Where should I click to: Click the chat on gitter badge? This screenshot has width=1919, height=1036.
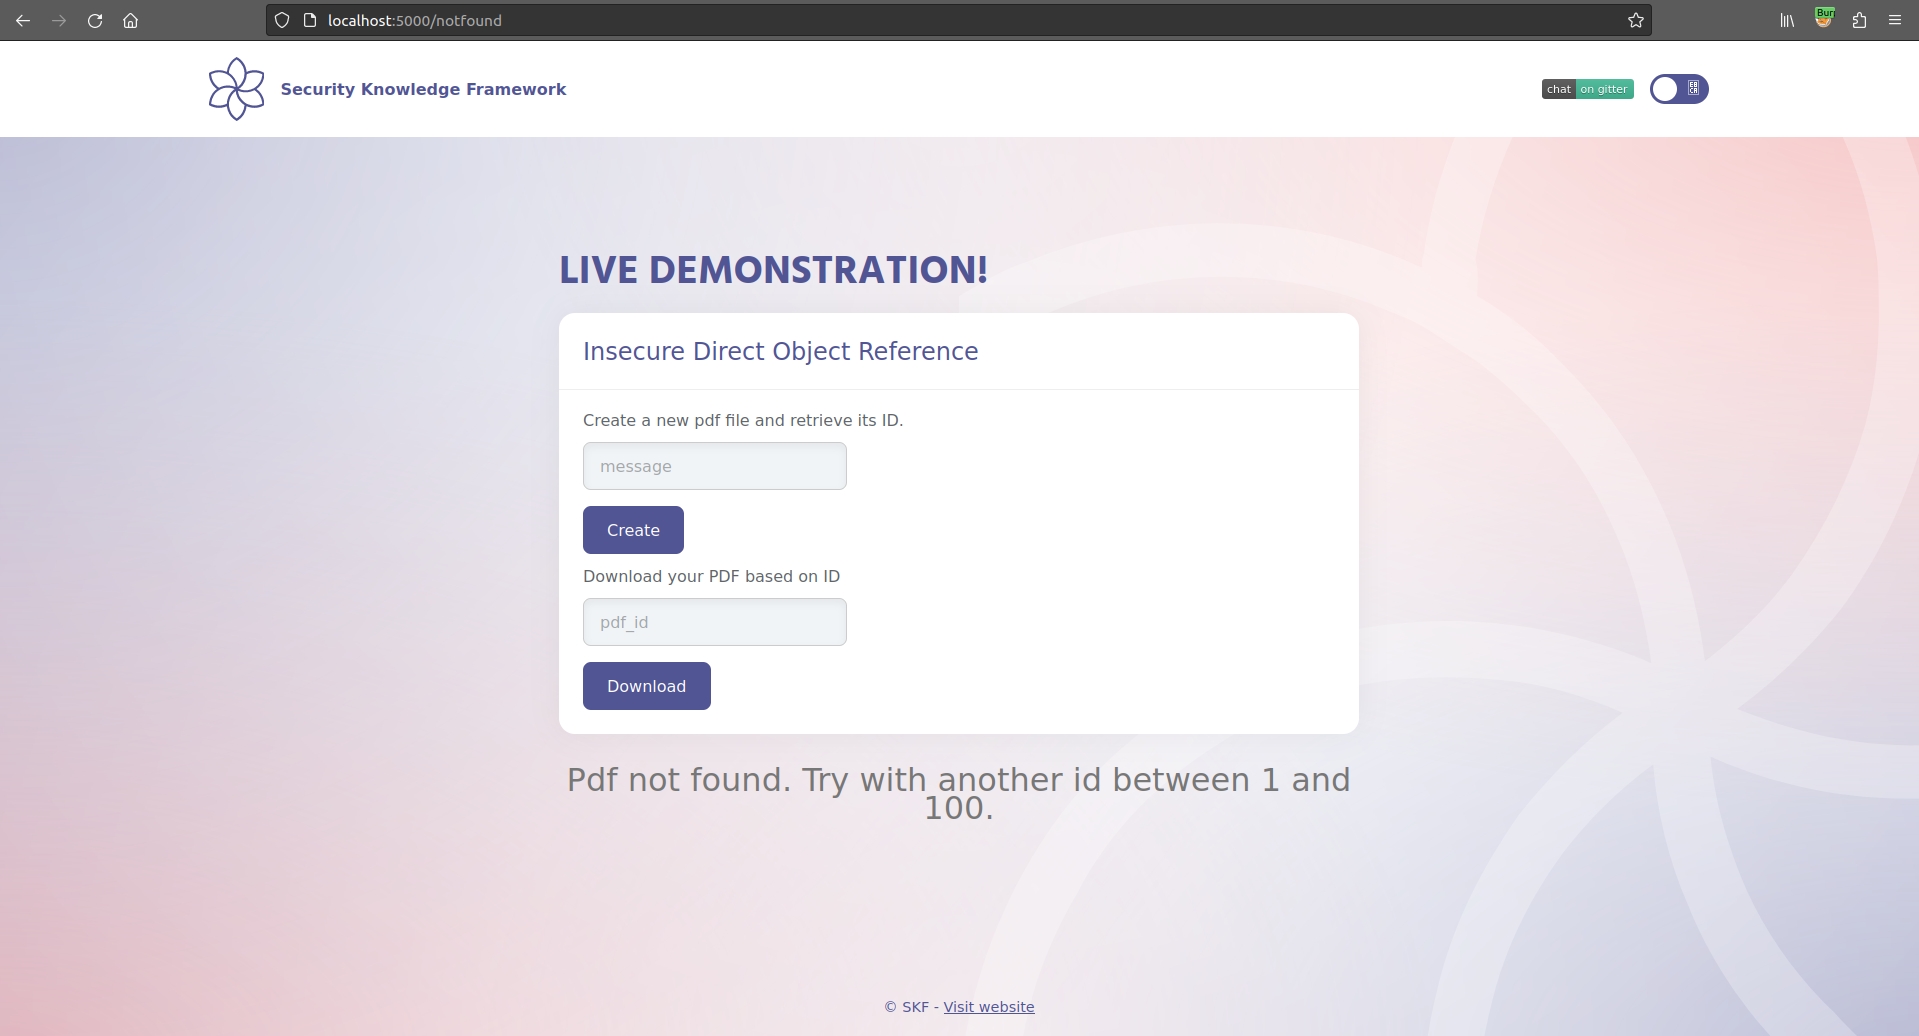1587,89
